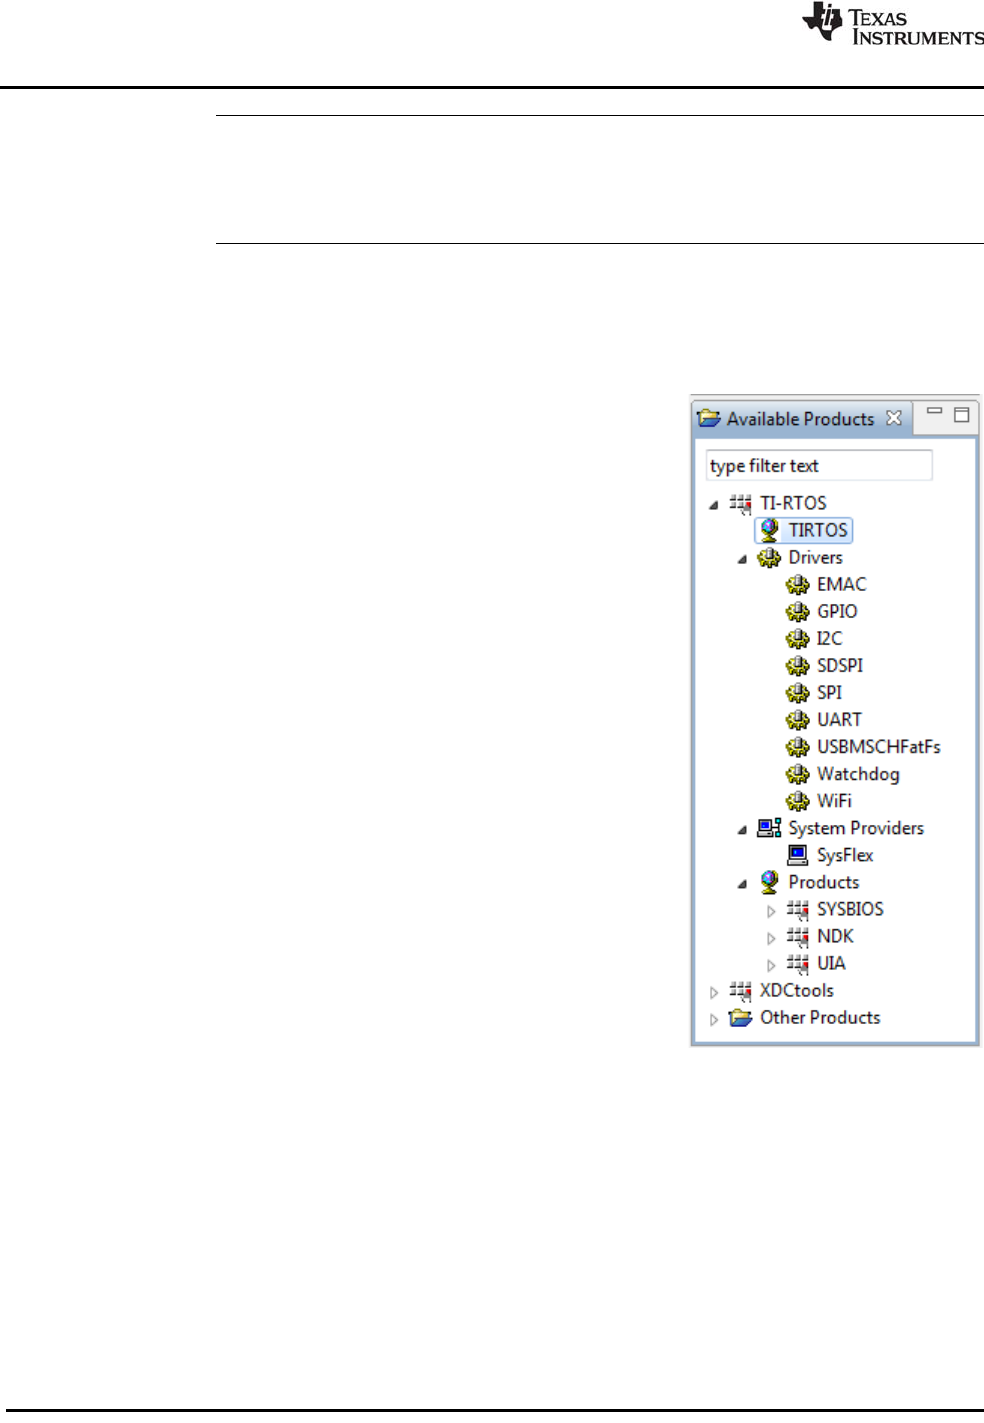The image size is (984, 1423).
Task: Click the UIA package icon
Action: tap(797, 963)
